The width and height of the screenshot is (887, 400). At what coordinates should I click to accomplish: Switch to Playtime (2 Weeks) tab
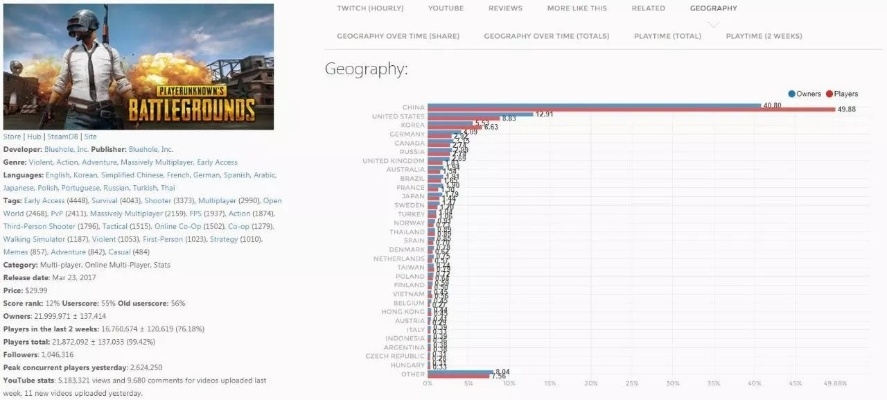[764, 36]
